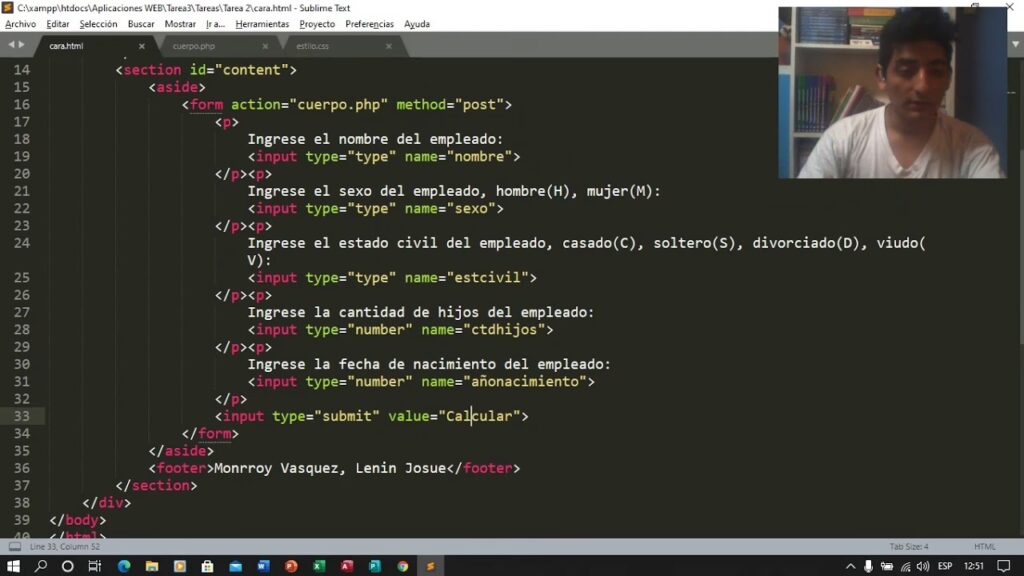Show hidden system tray icons
The image size is (1024, 576).
click(x=851, y=566)
